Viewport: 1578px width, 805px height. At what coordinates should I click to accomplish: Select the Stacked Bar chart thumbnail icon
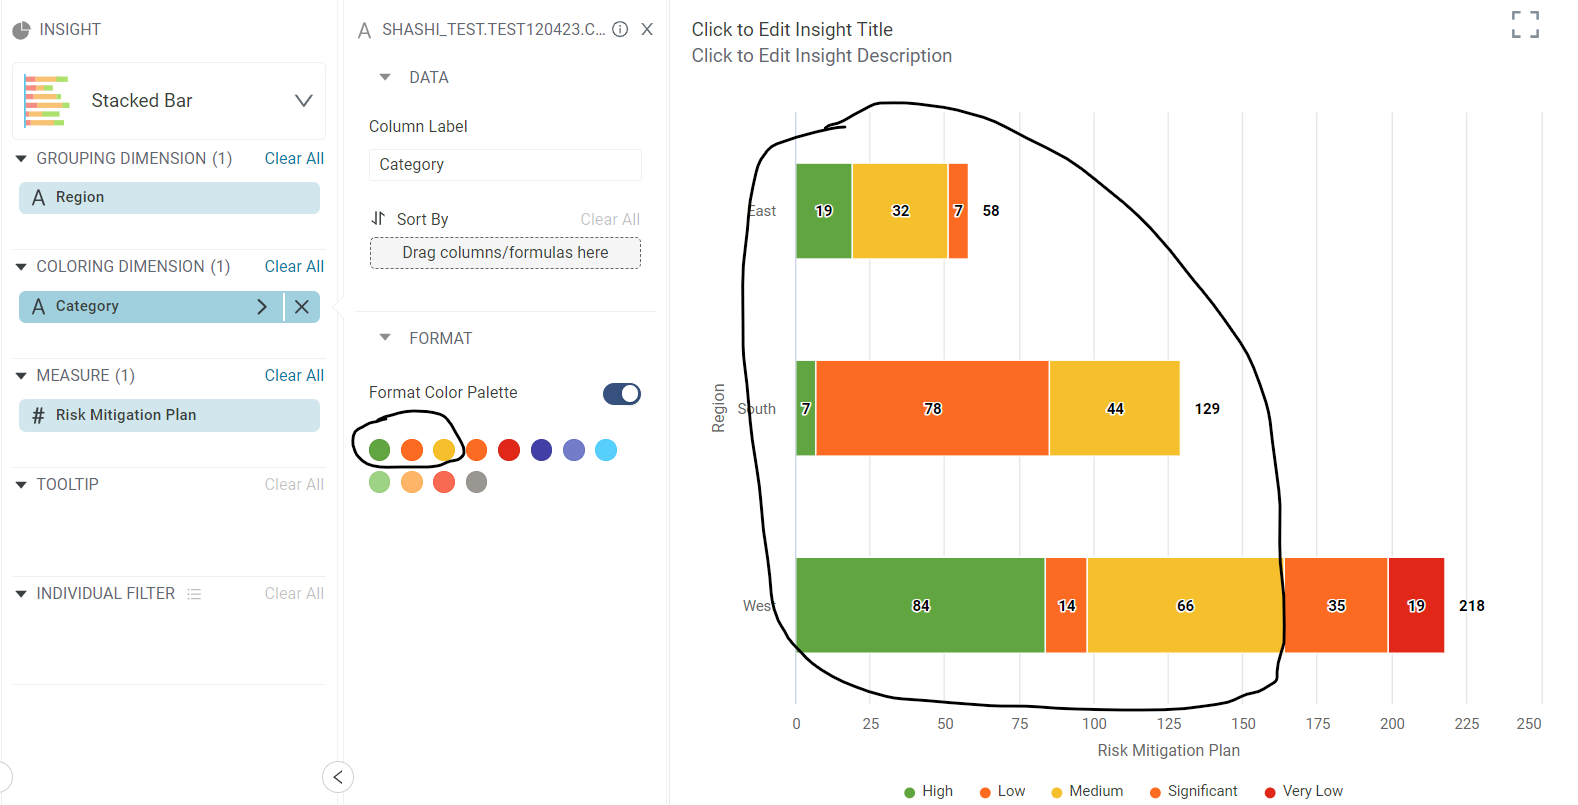[x=45, y=100]
